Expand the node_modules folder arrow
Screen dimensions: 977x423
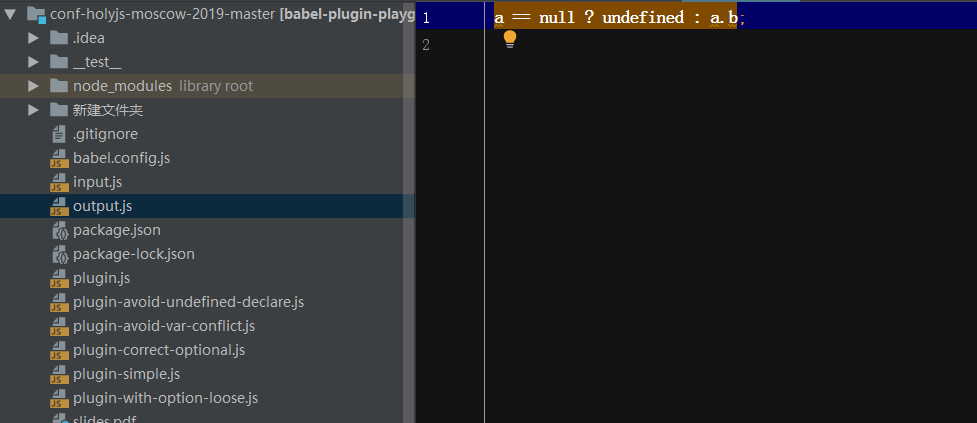33,86
